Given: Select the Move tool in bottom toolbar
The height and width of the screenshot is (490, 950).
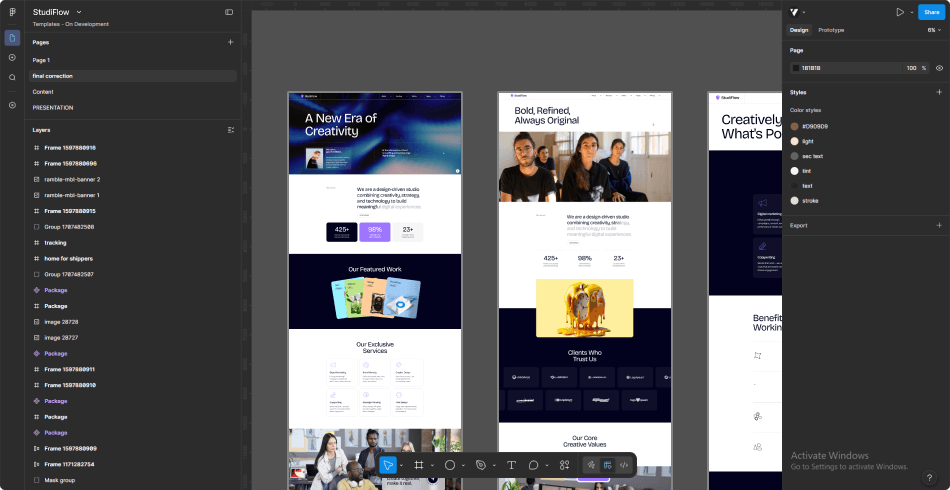Looking at the screenshot, I should [388, 465].
